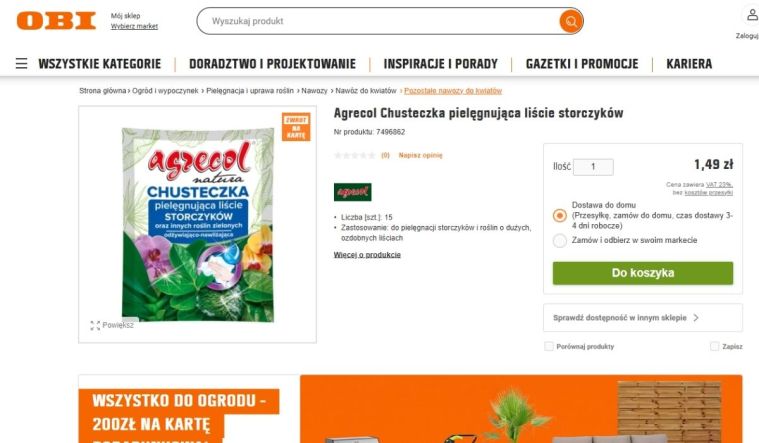Viewport: 759px width, 443px height.
Task: Check the Porównaj produkty checkbox
Action: 549,346
